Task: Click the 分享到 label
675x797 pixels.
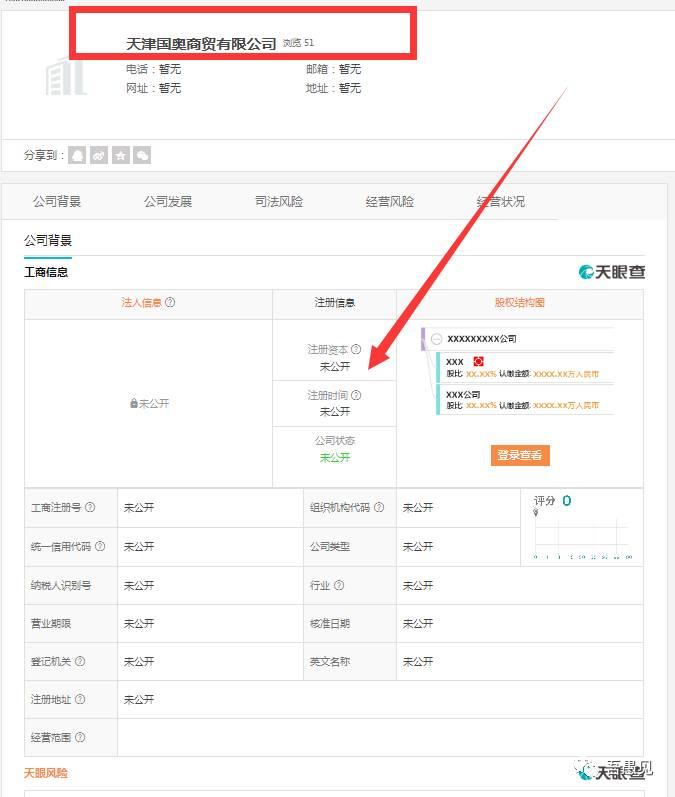Action: 44,155
